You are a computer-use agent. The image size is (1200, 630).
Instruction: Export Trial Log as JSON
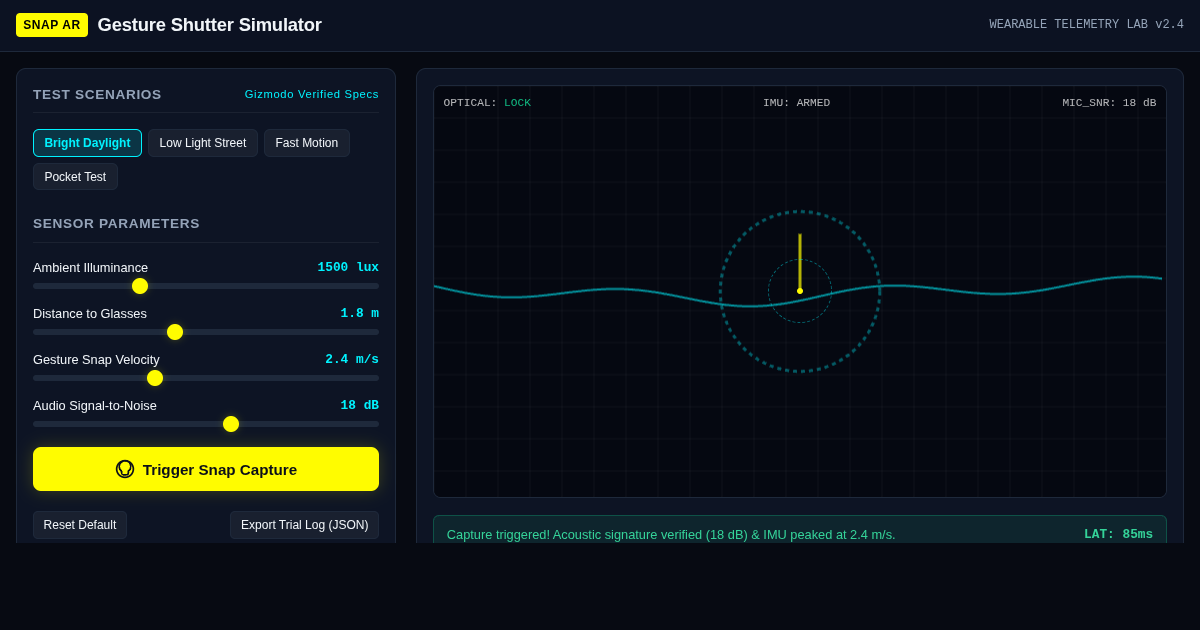[x=304, y=525]
